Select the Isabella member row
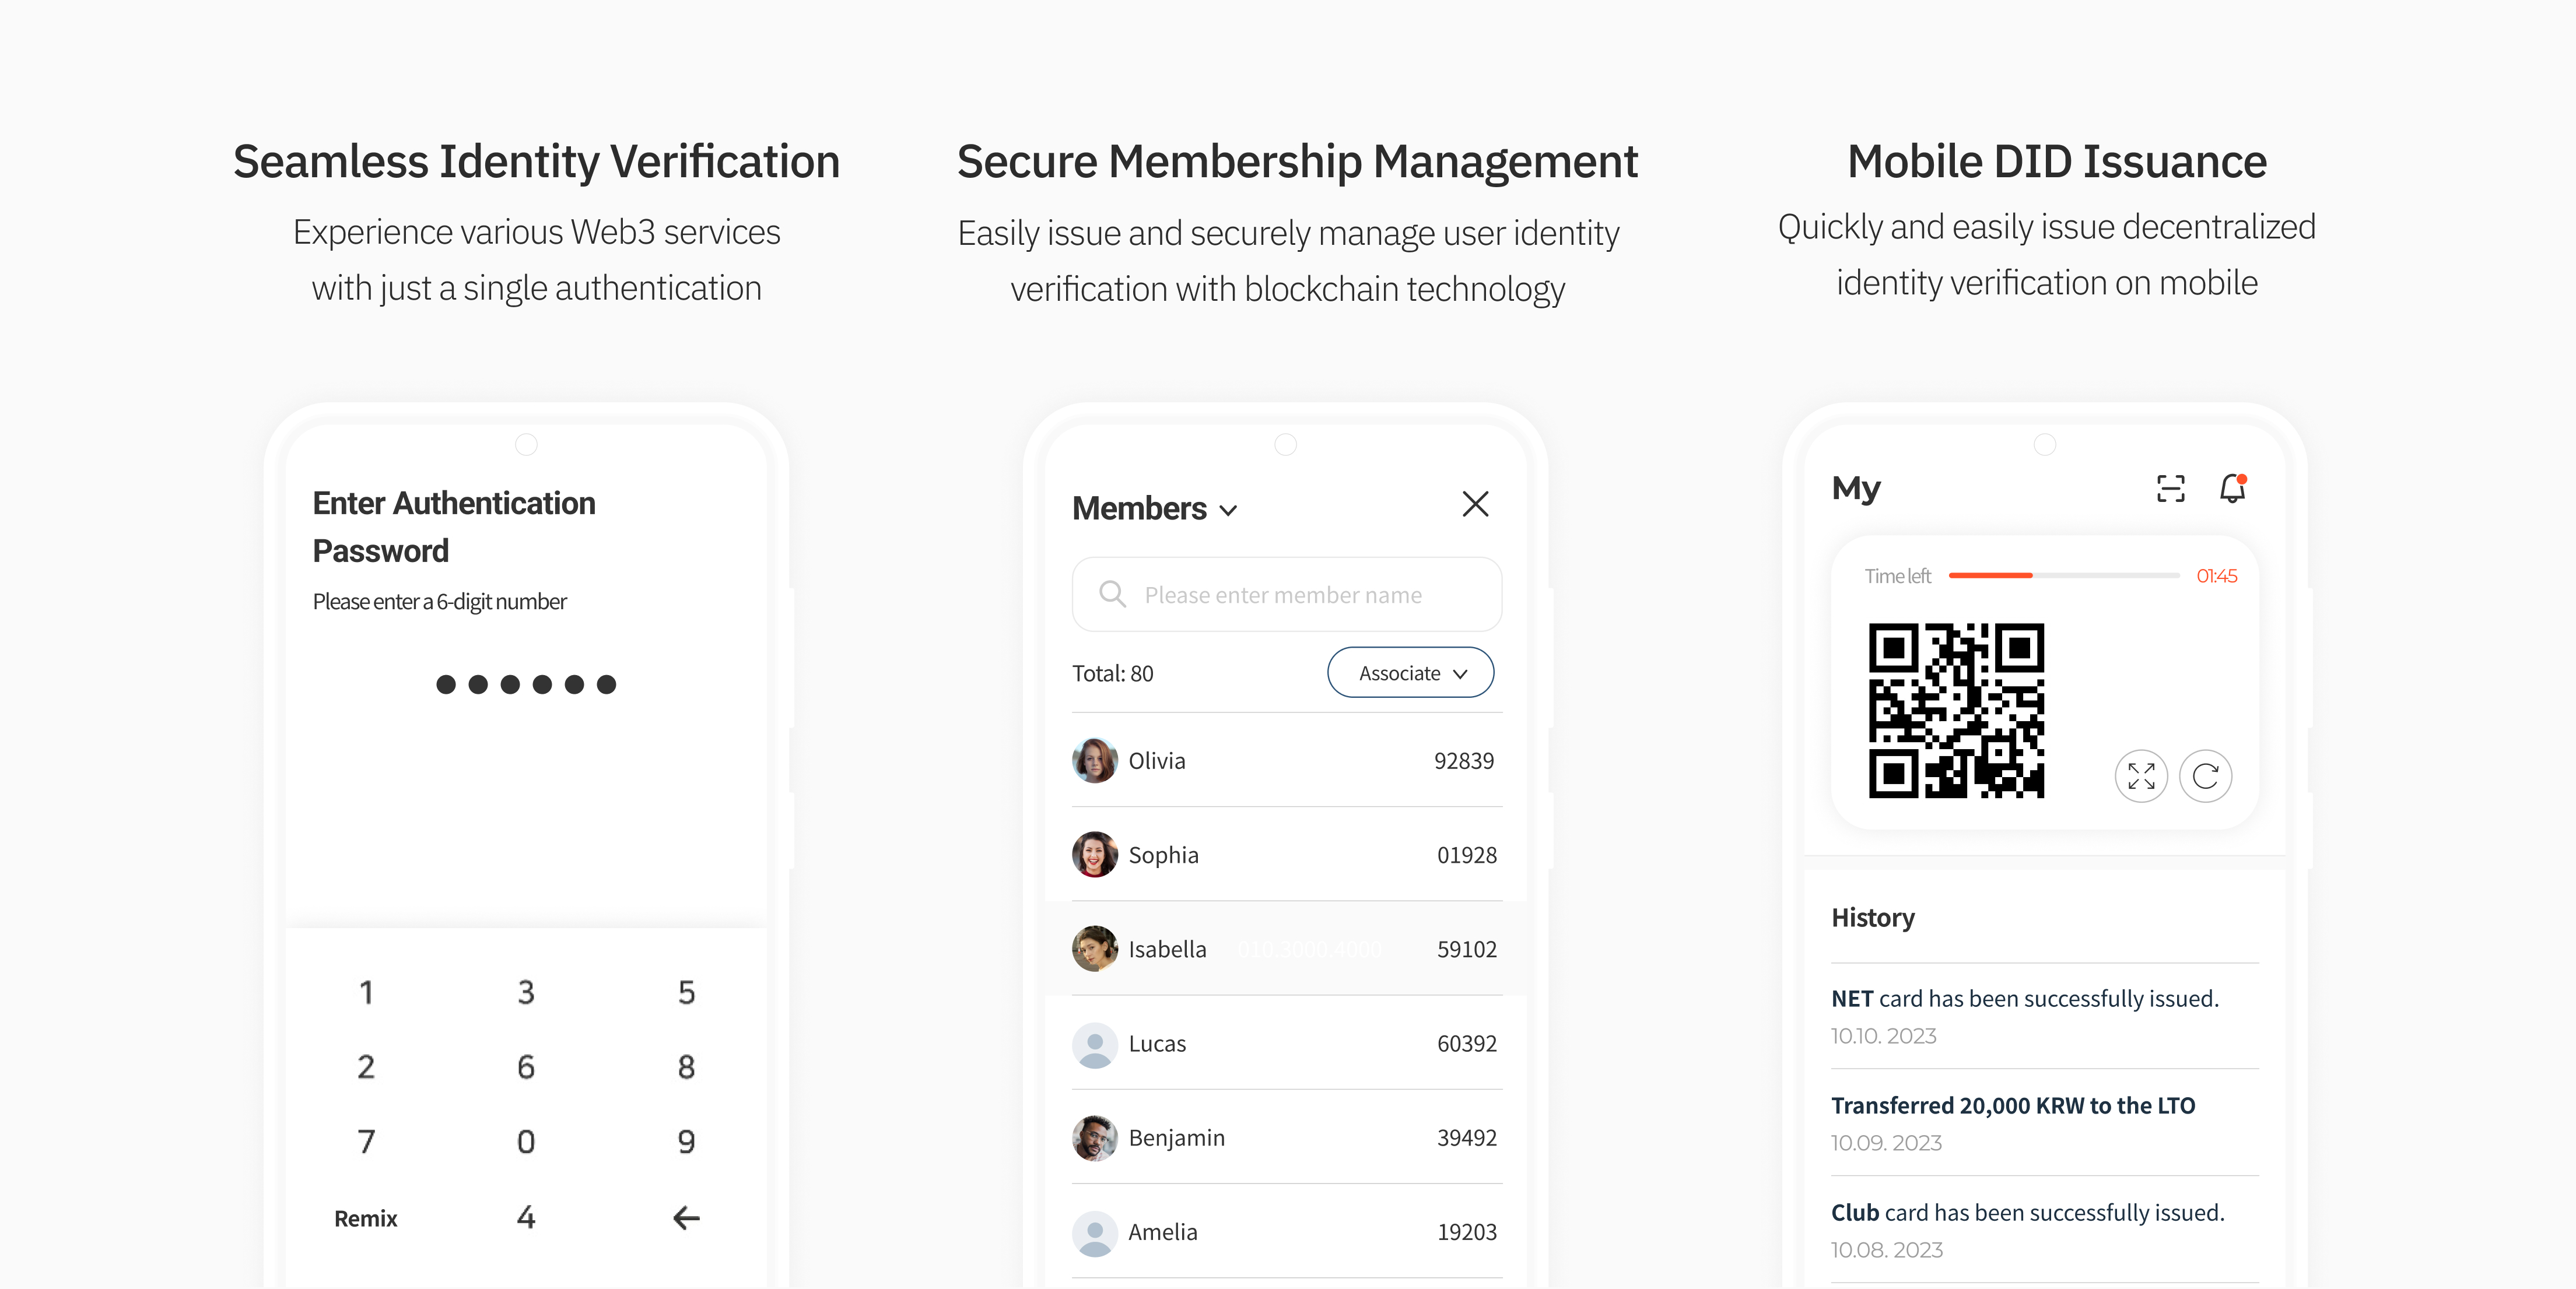Screen dimensions: 2576x1289 [1286, 949]
